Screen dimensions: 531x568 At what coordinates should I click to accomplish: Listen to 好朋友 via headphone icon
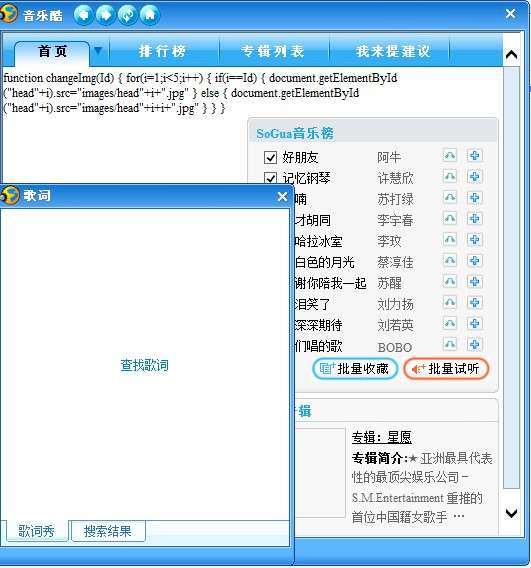[x=450, y=156]
